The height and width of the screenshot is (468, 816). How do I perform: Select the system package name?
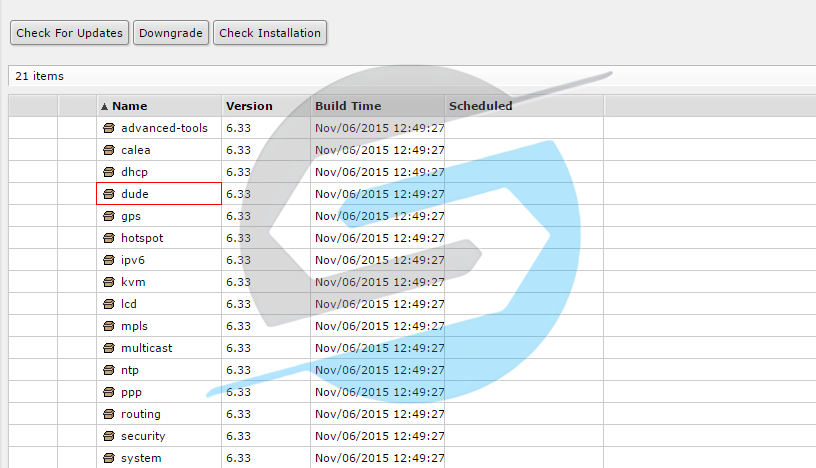coord(141,458)
